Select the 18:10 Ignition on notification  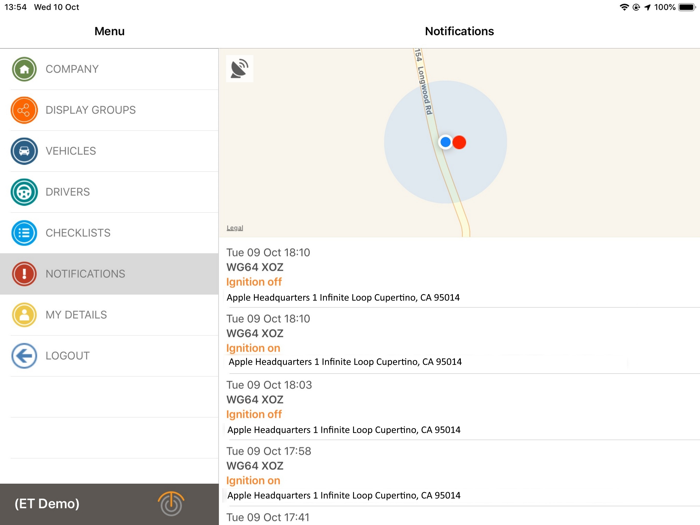click(x=459, y=340)
